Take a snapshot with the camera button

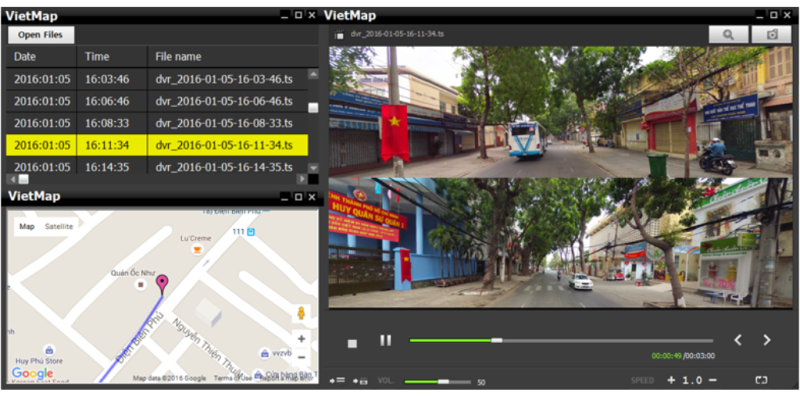(772, 35)
